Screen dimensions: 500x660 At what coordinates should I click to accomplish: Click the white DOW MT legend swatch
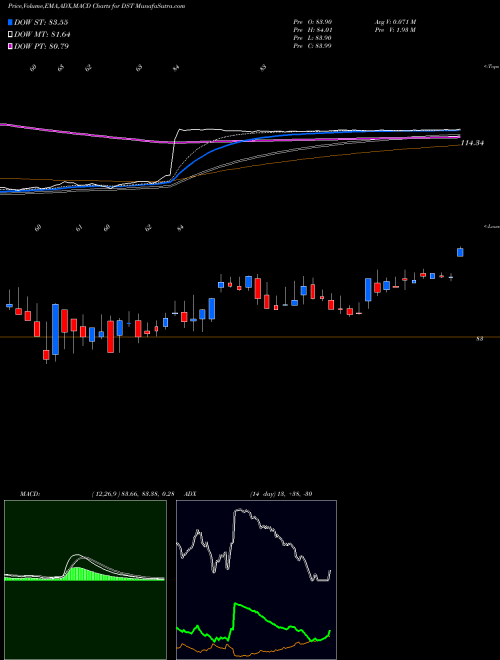11,34
